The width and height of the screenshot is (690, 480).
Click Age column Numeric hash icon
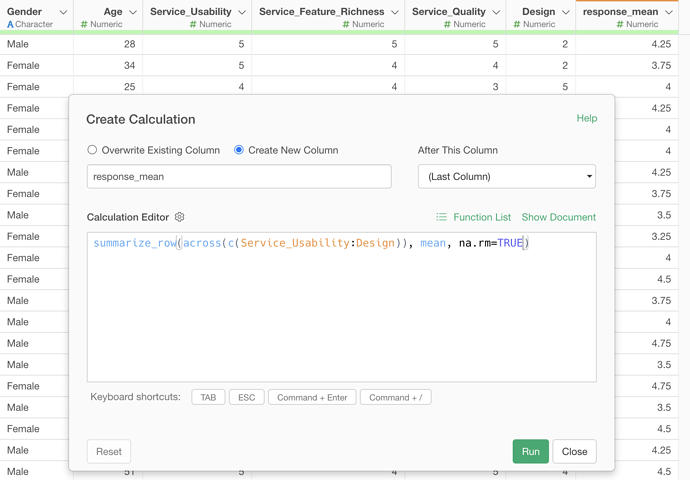click(x=84, y=24)
